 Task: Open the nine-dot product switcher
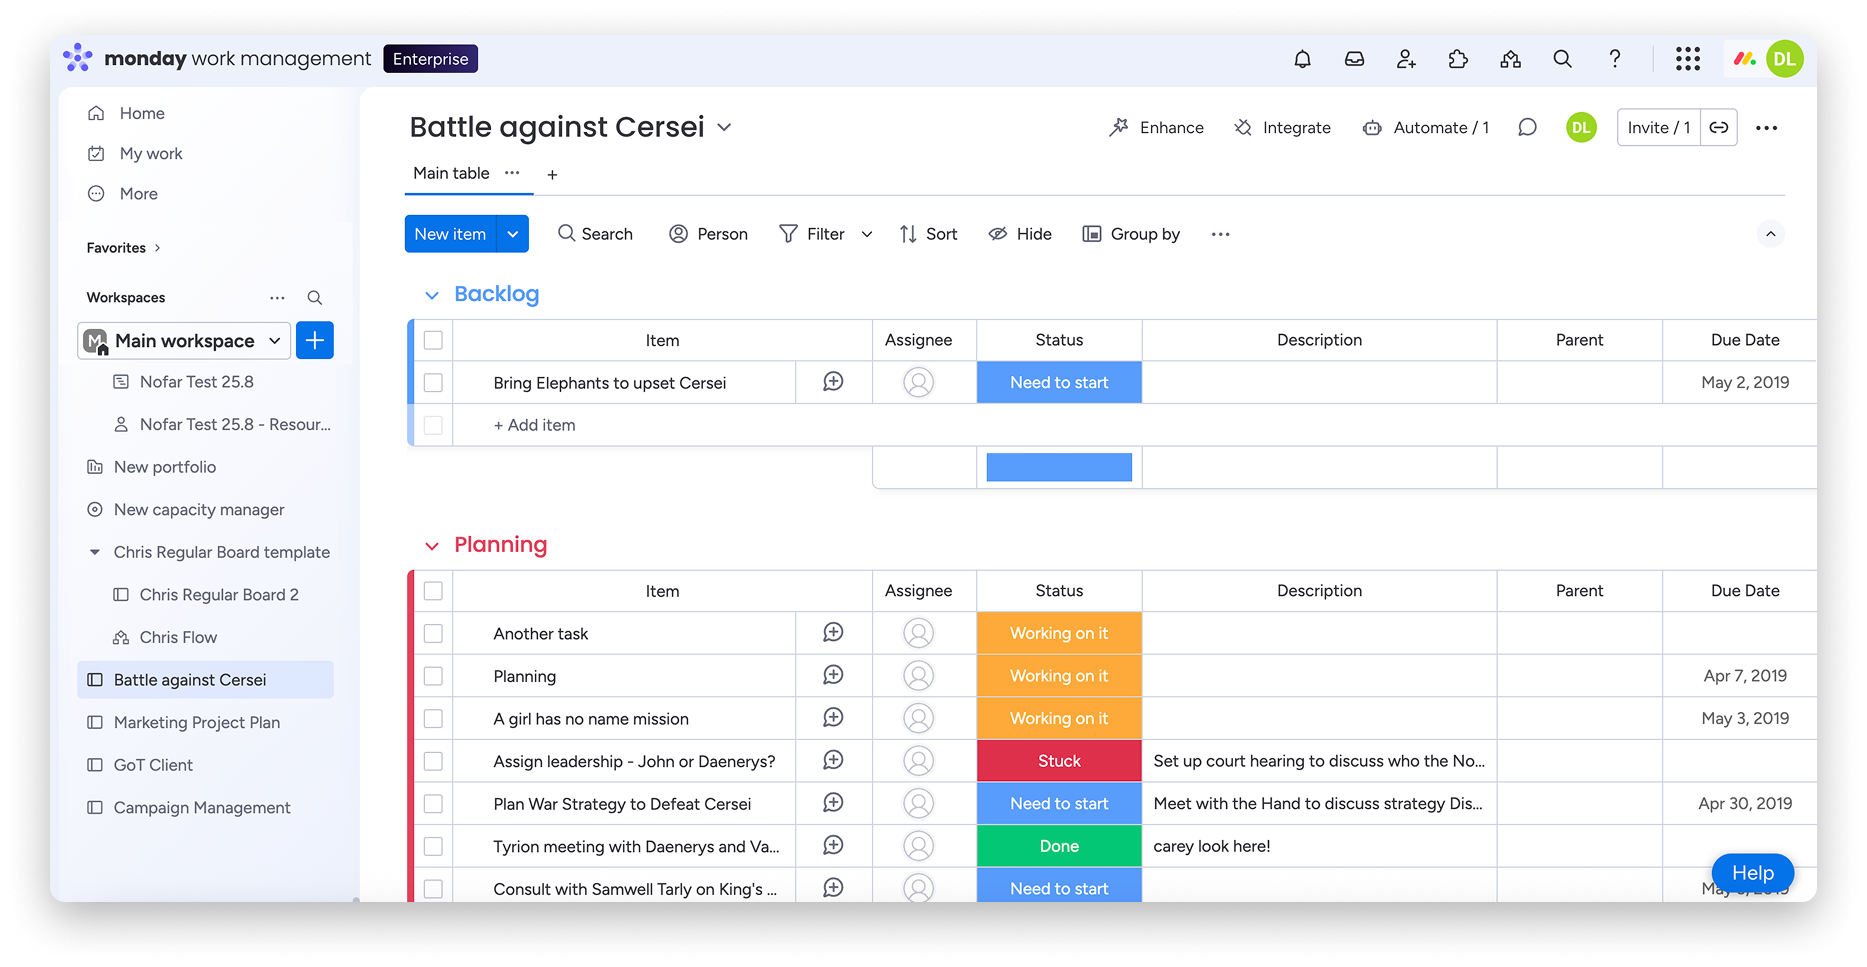1688,59
